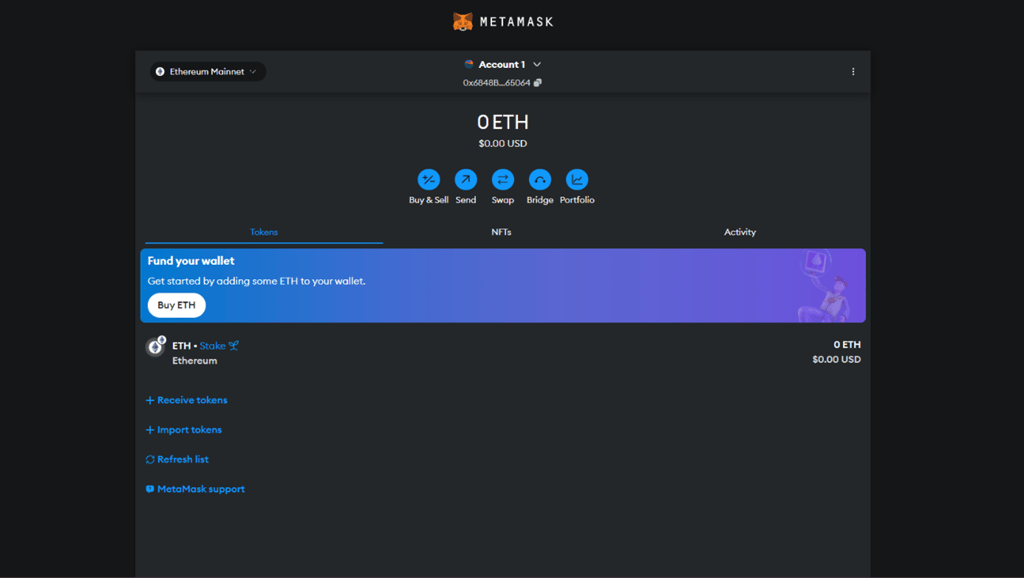Switch to the Tokens tab
This screenshot has width=1024, height=578.
tap(264, 233)
